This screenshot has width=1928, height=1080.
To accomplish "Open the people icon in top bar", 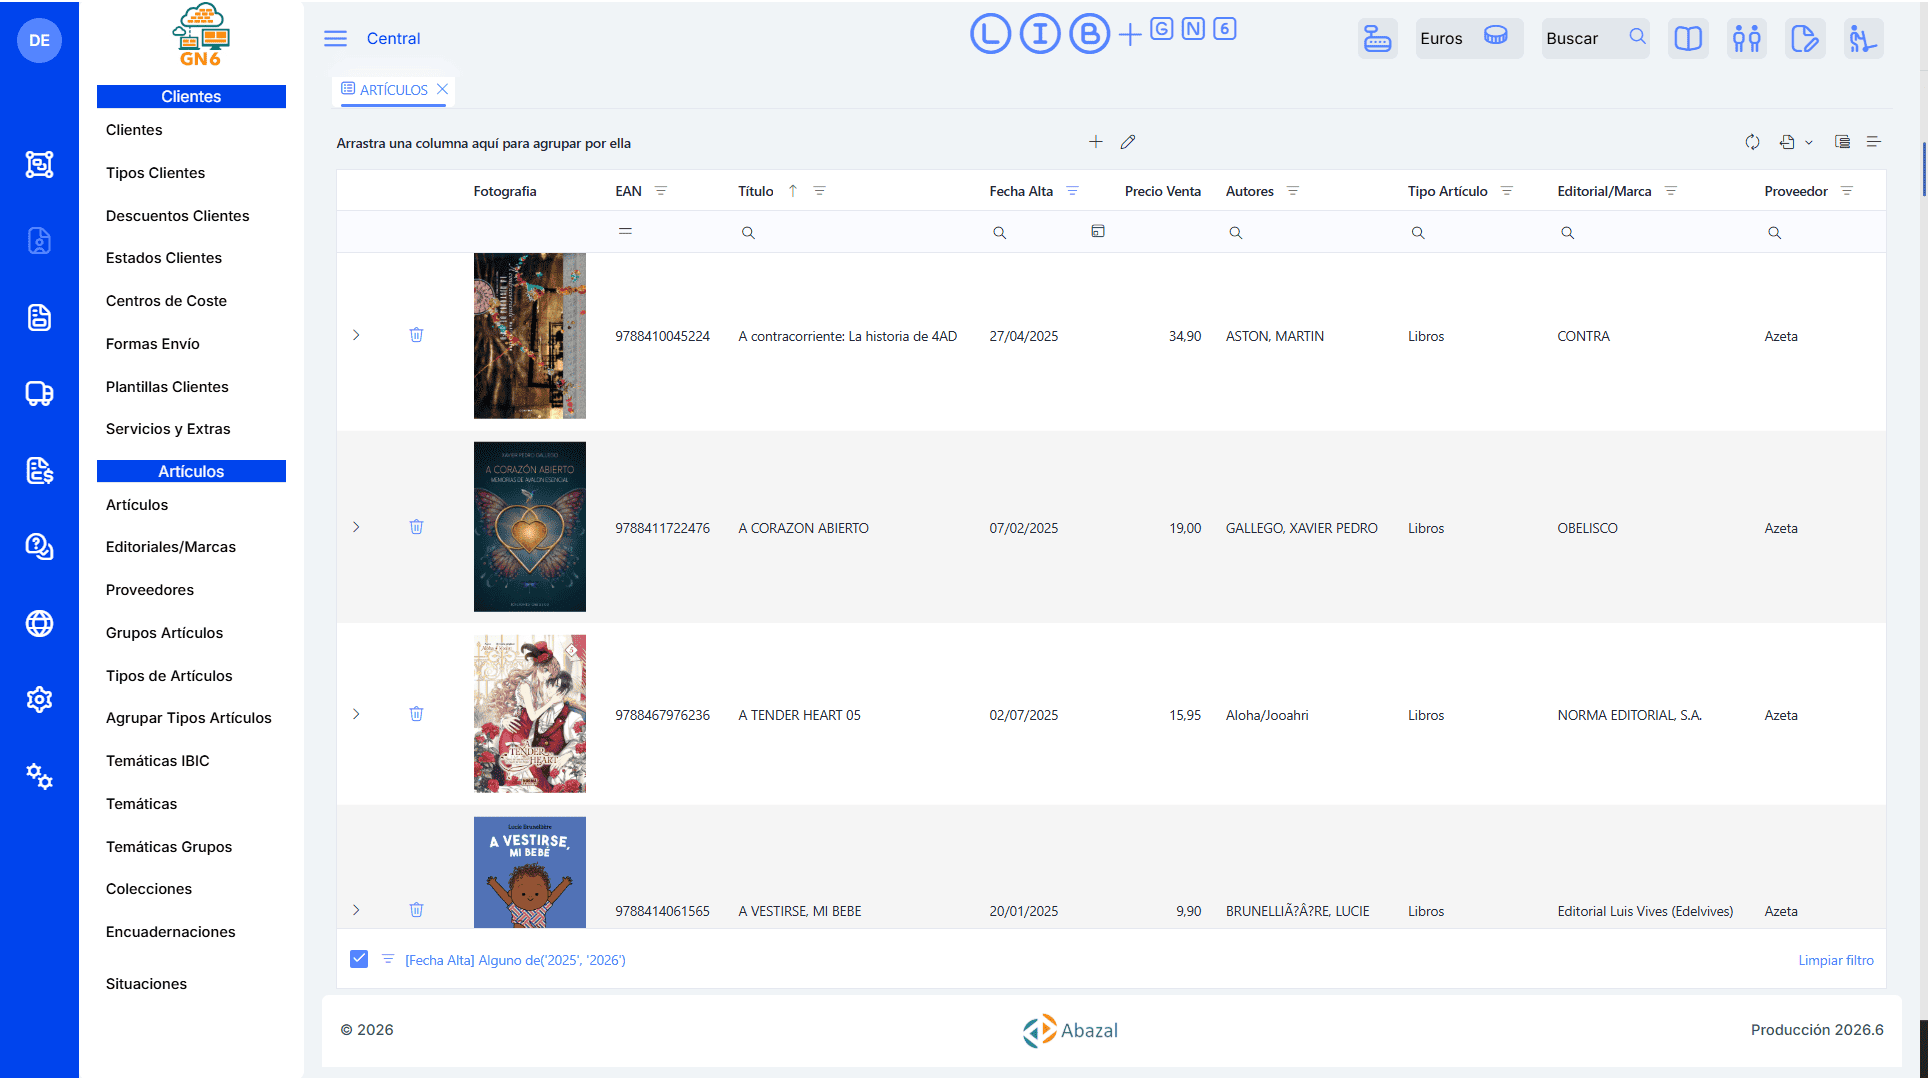I will tap(1746, 38).
